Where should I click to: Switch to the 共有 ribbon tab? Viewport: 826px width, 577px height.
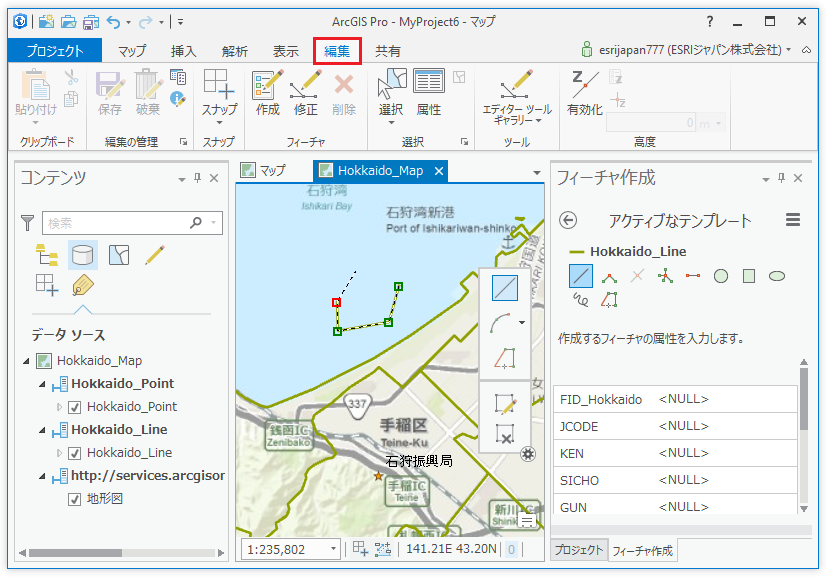(x=388, y=51)
